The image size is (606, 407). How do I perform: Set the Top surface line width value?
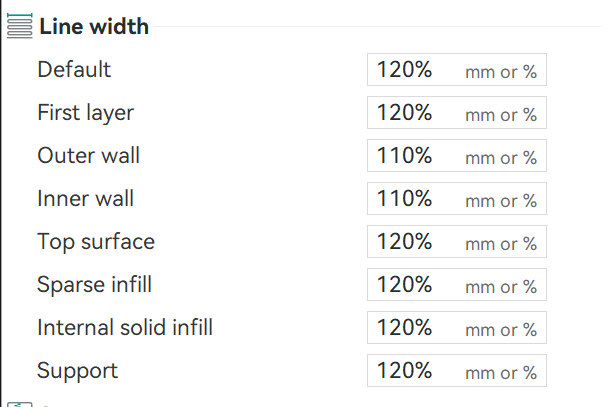[457, 242]
